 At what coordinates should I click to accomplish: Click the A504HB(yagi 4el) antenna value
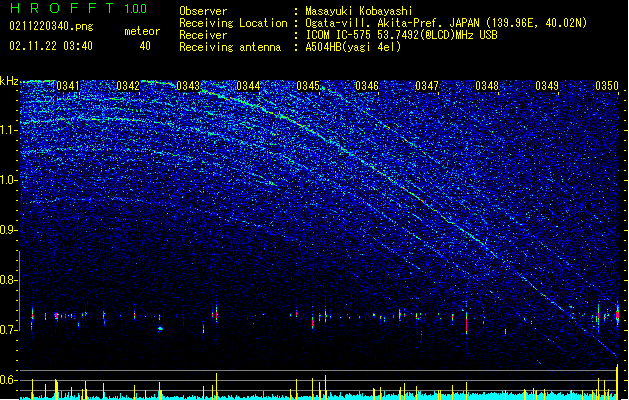pyautogui.click(x=353, y=47)
